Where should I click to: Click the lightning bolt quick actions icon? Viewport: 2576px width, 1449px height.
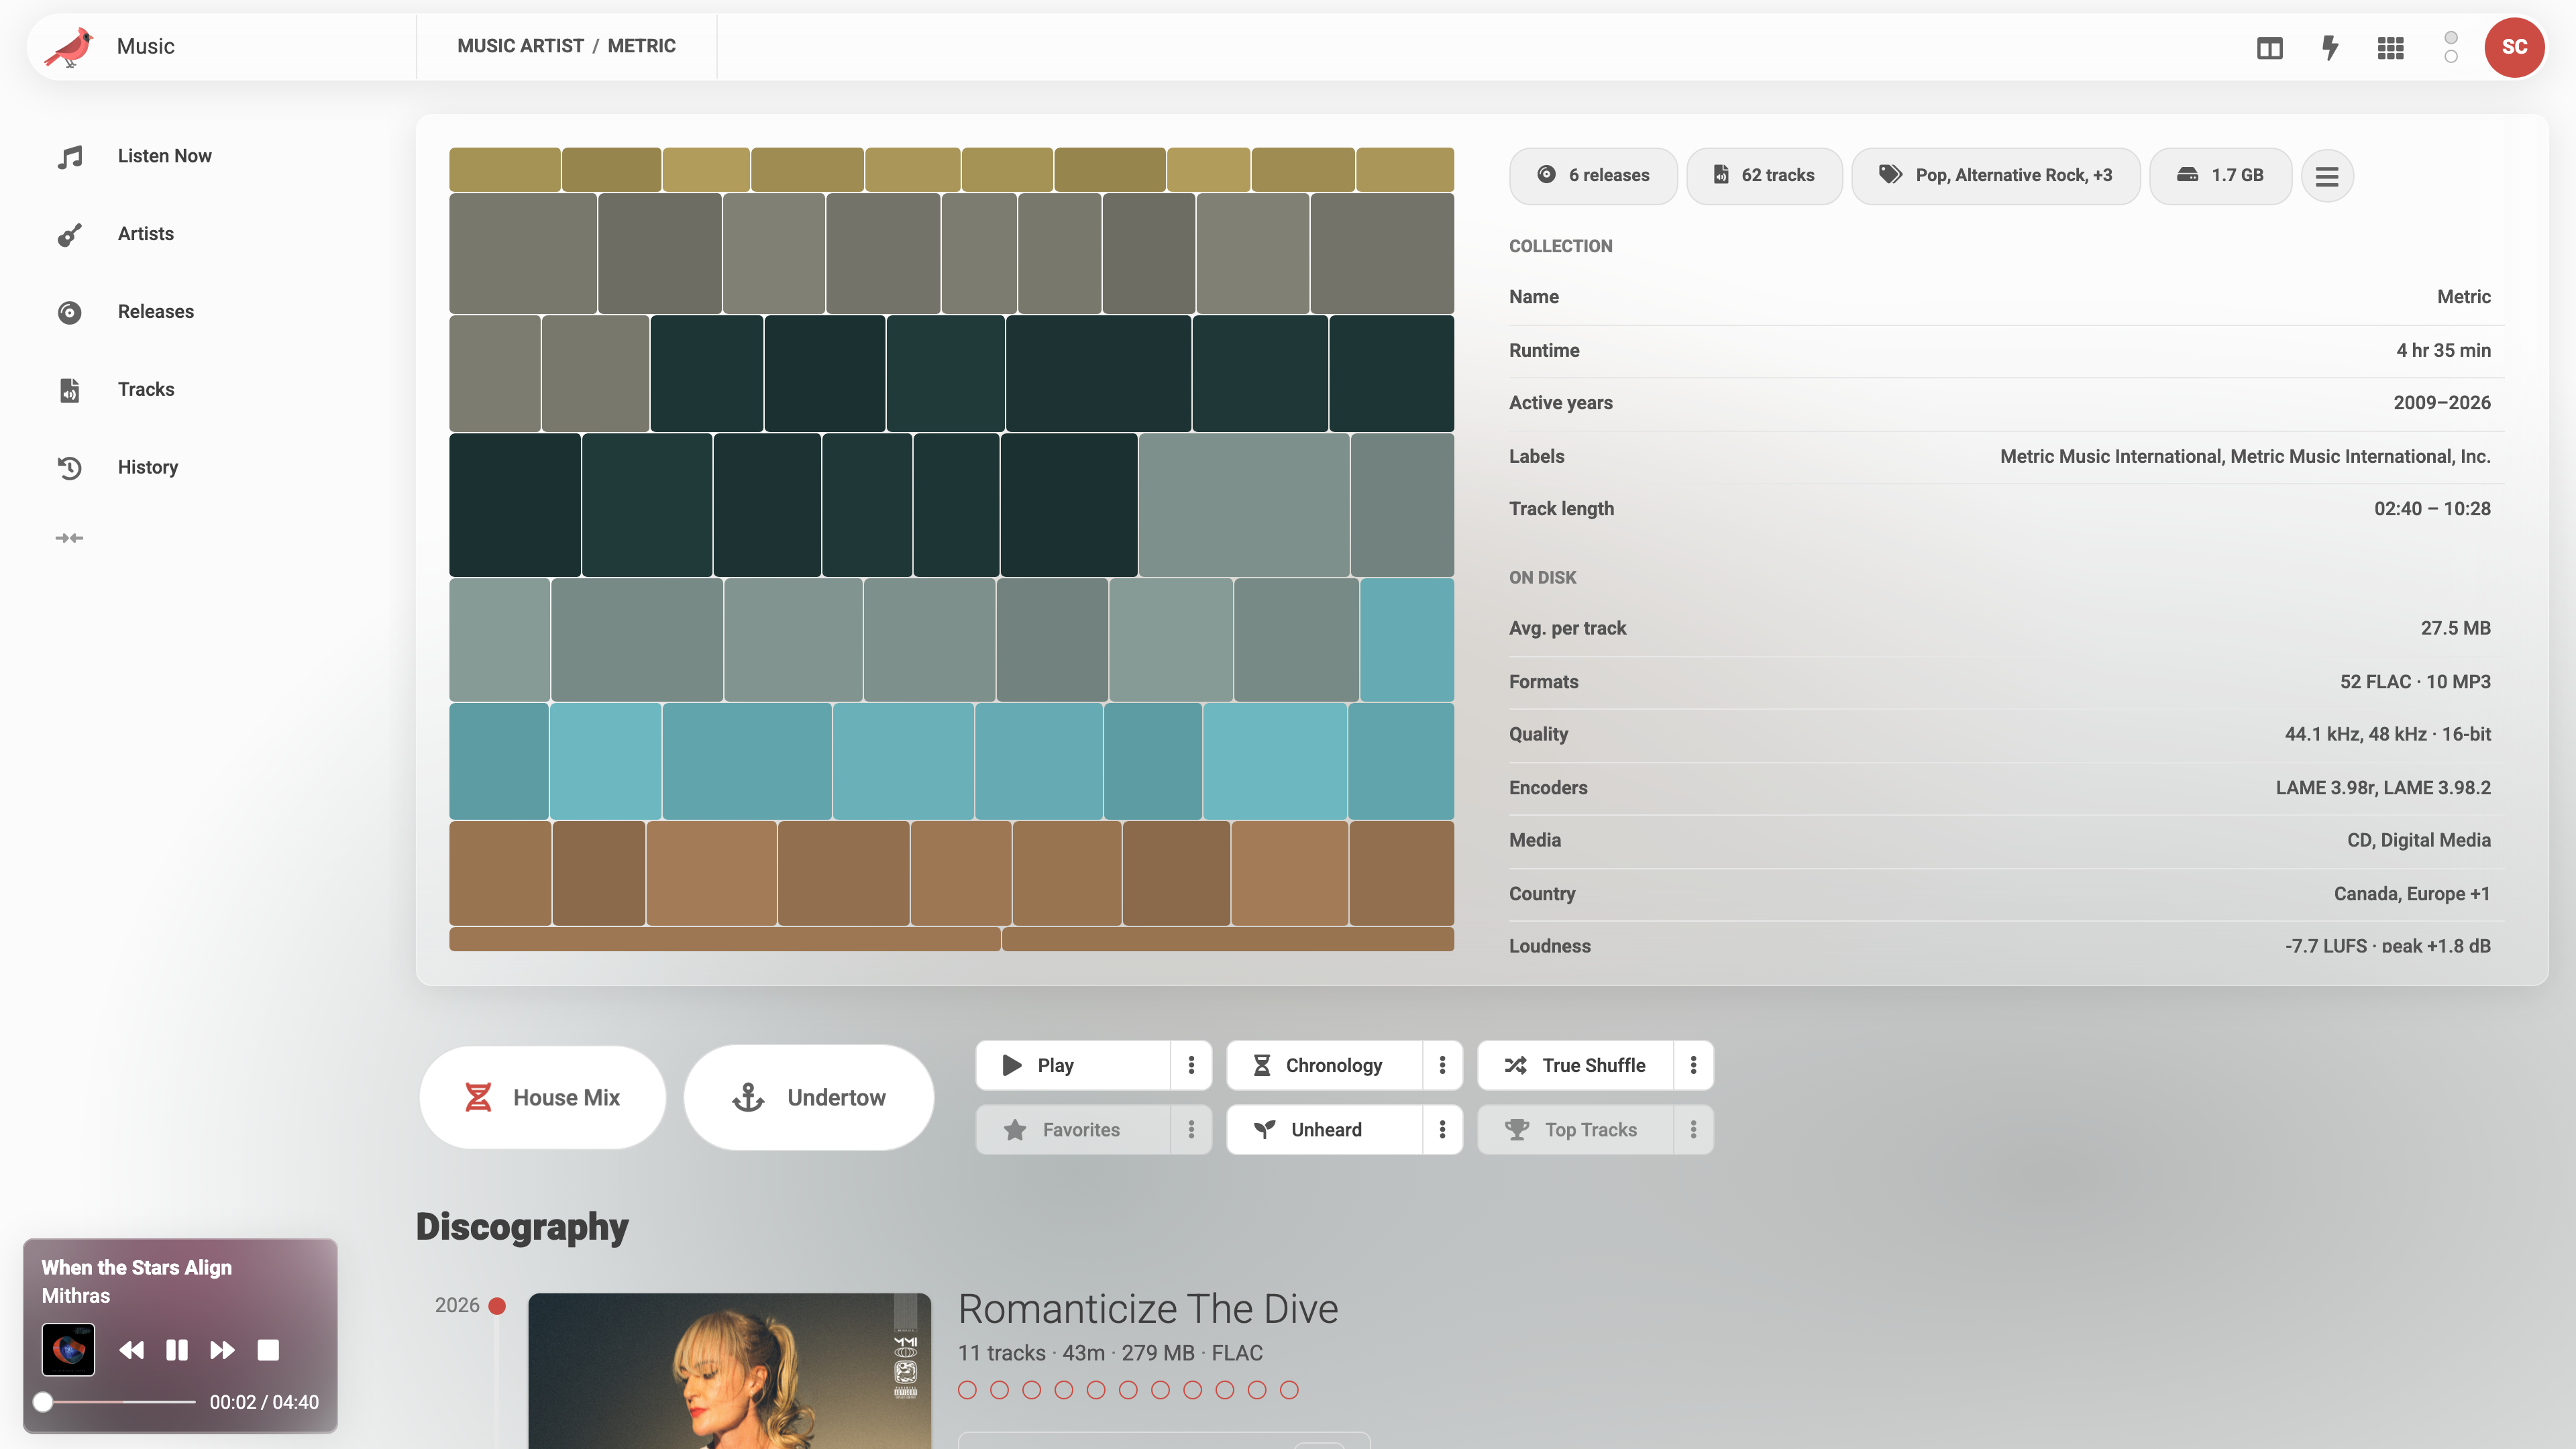click(x=2330, y=47)
